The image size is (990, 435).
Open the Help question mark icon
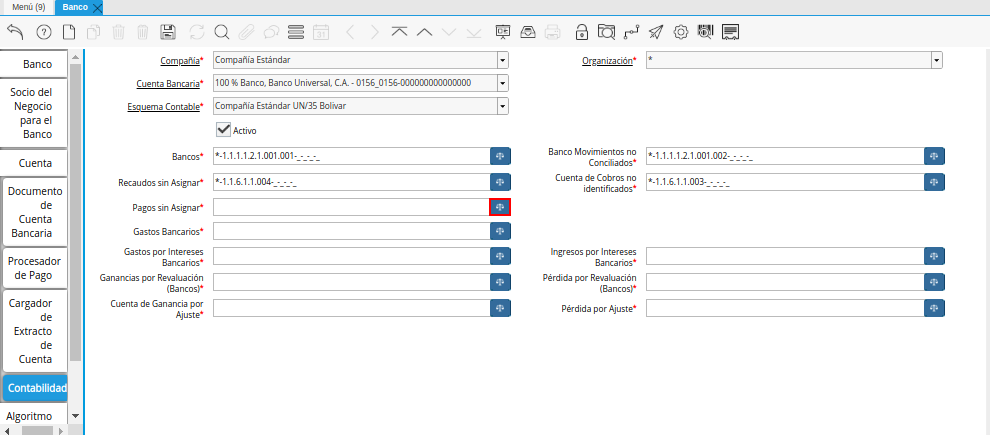pos(44,32)
